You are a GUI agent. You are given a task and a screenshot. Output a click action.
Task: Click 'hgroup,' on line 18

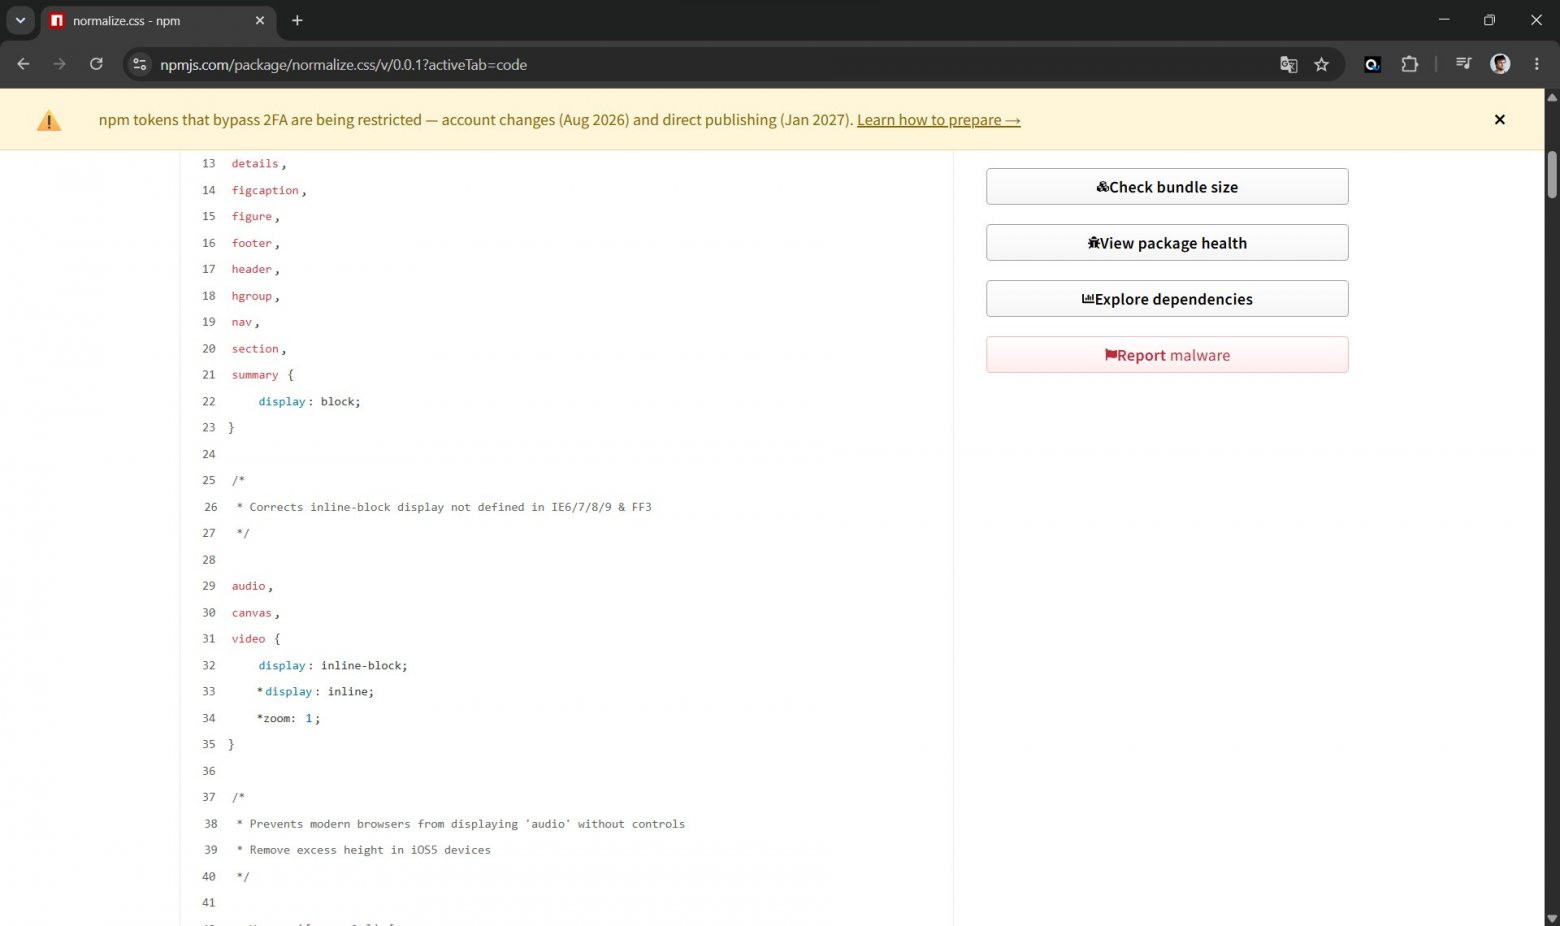click(x=255, y=296)
